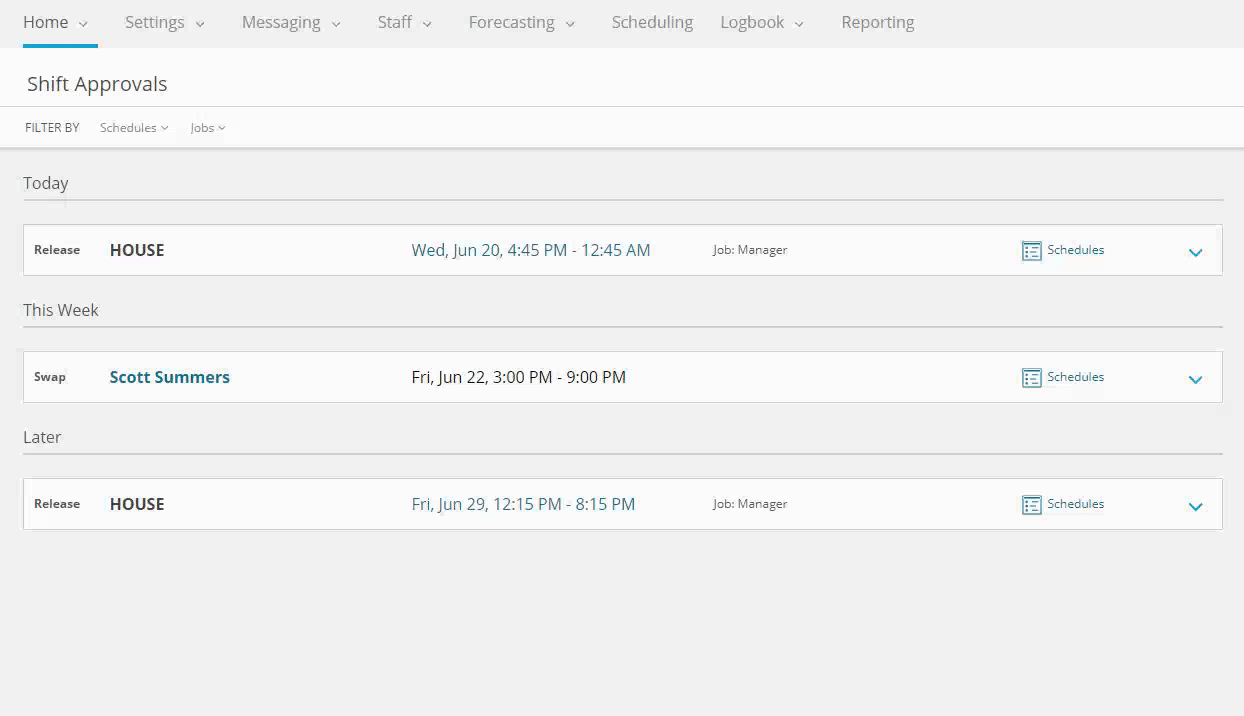Click Schedules link in the Fri, Jun 29 row
The image size is (1244, 716).
[x=1076, y=504]
